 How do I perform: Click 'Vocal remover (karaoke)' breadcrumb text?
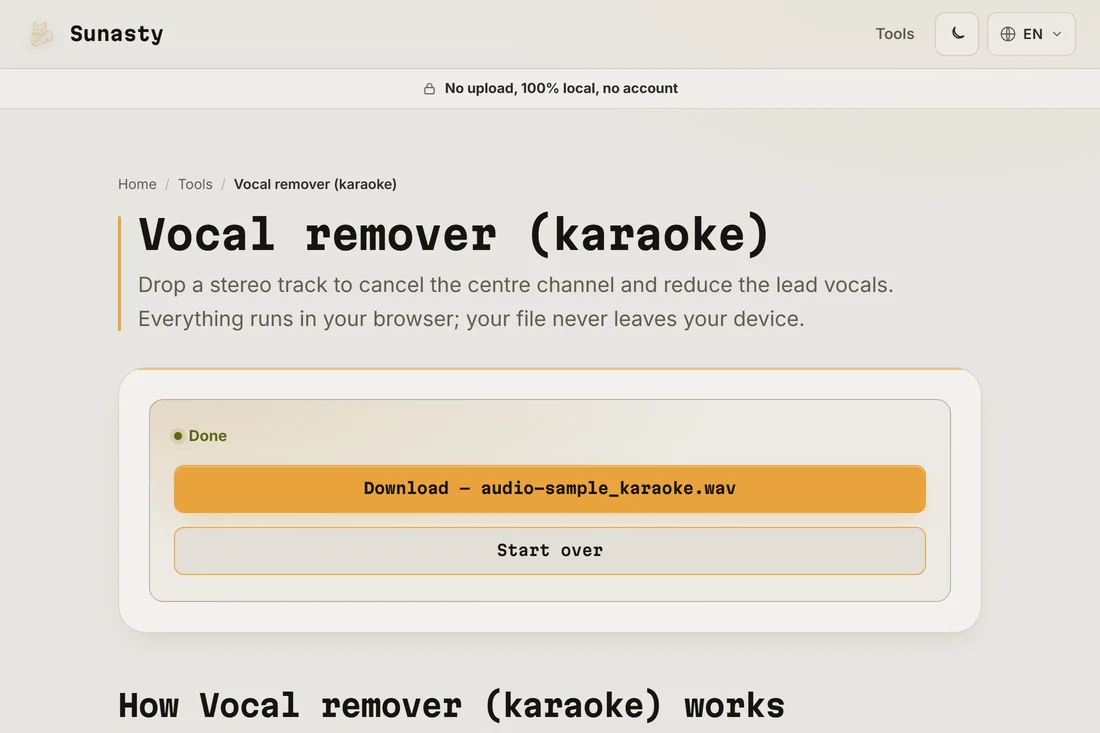315,184
